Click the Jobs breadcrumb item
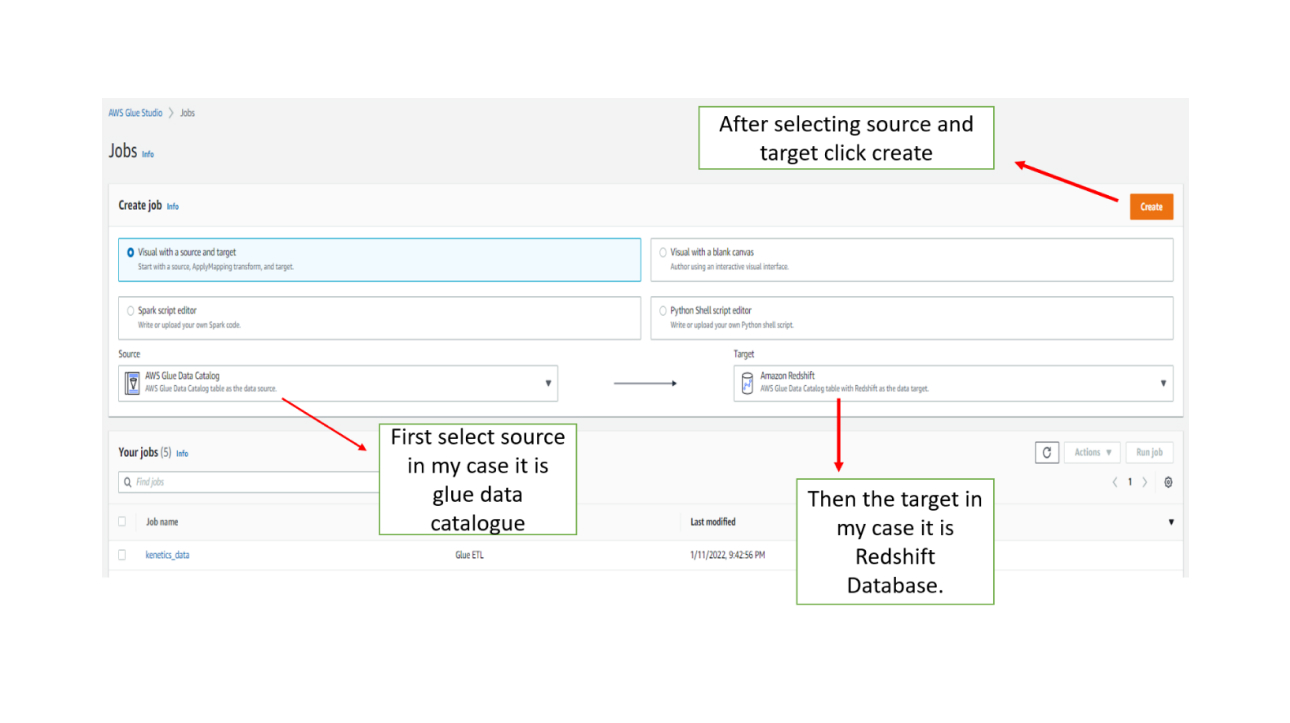Viewport: 1290px width, 723px height. (x=187, y=113)
